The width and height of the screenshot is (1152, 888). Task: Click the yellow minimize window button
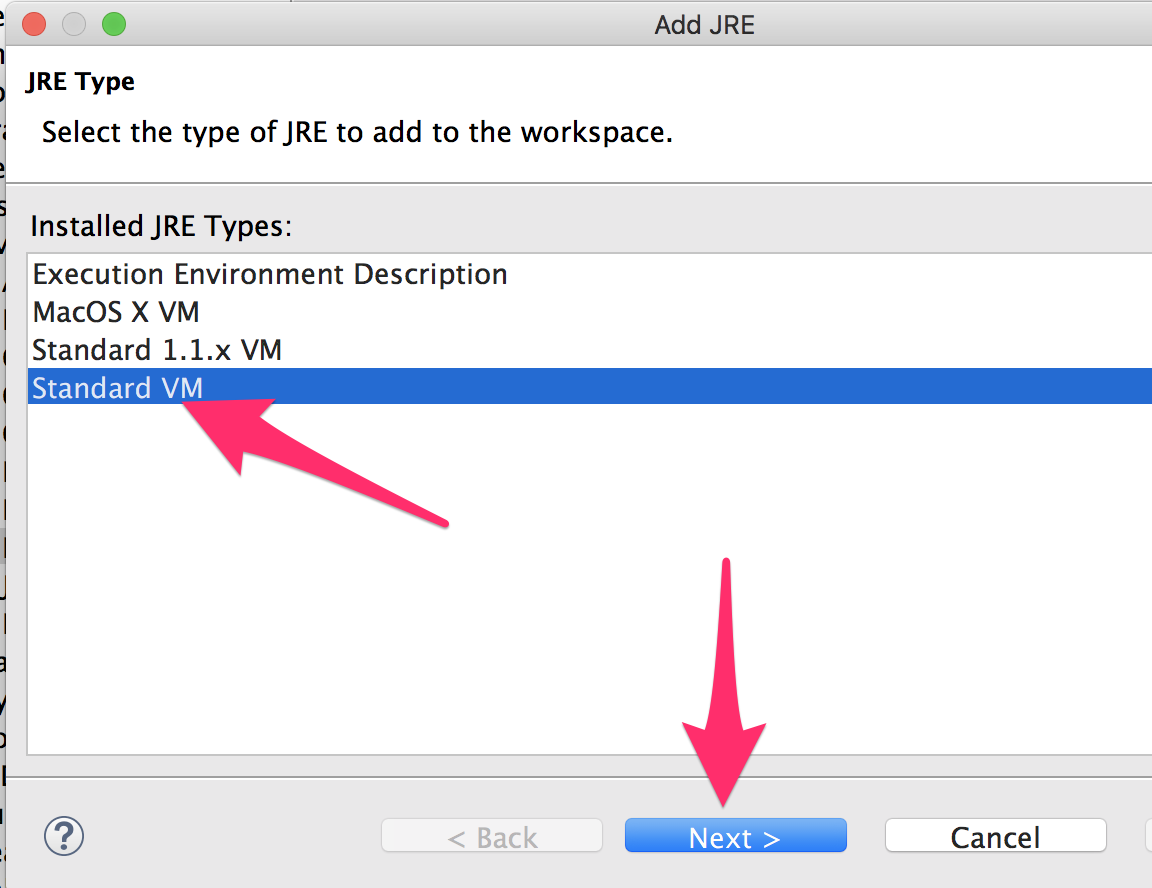point(74,24)
